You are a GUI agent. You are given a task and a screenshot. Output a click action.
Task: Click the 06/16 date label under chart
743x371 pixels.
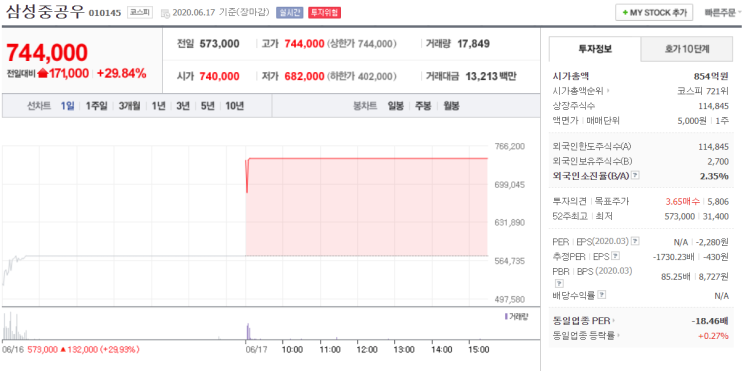coord(12,350)
